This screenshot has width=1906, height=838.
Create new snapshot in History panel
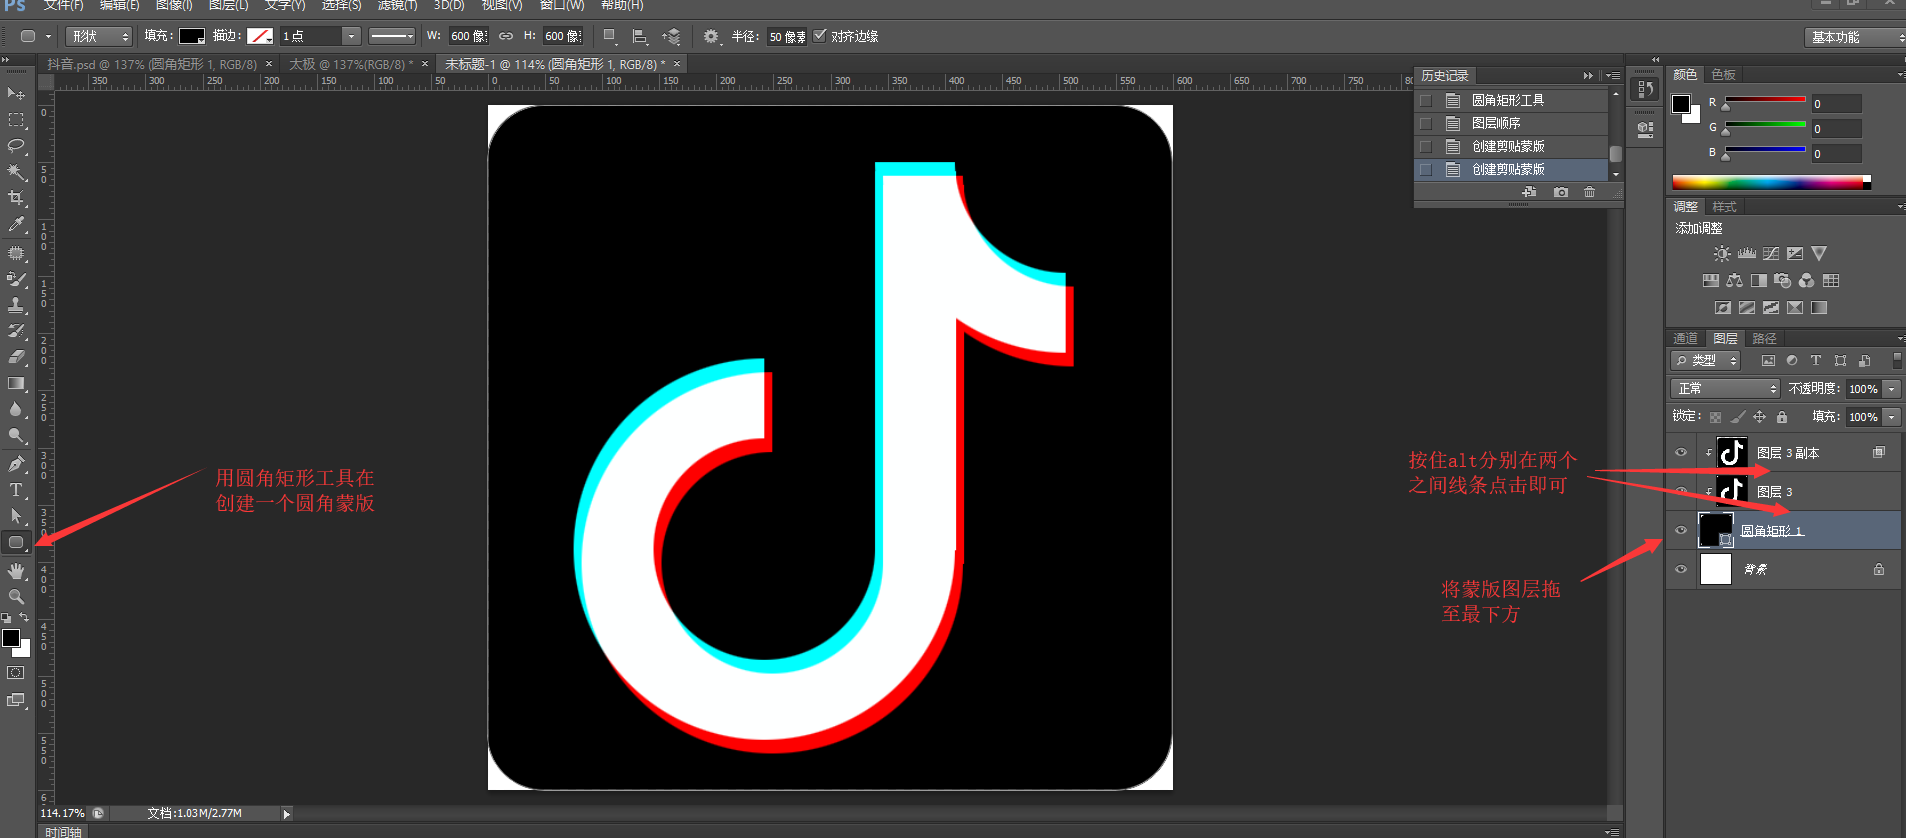(x=1561, y=192)
